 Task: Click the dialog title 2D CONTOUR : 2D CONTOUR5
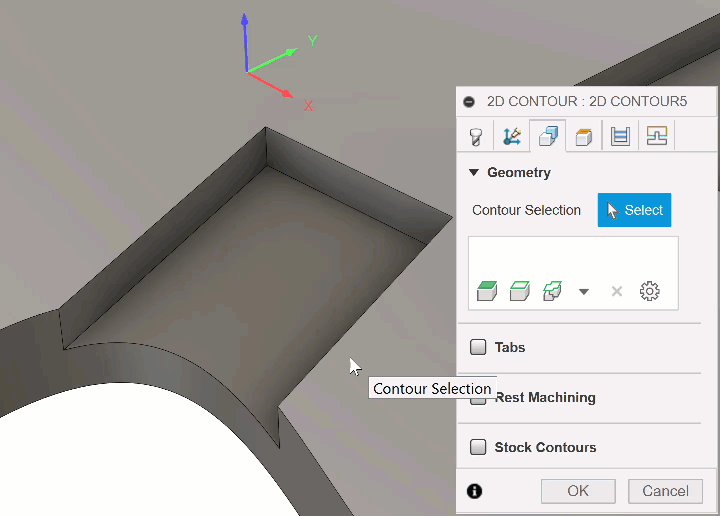tap(587, 101)
